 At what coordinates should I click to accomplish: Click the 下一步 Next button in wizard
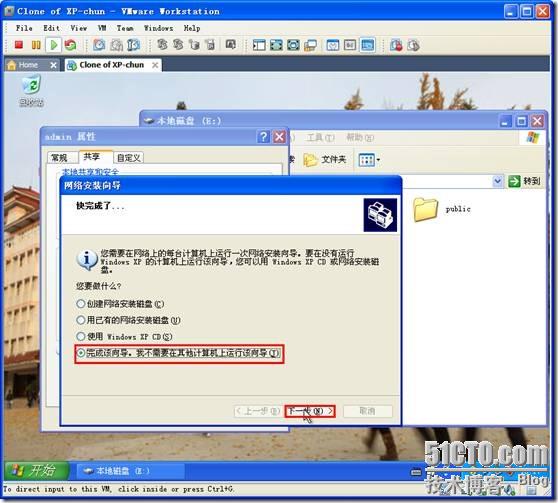pyautogui.click(x=310, y=411)
